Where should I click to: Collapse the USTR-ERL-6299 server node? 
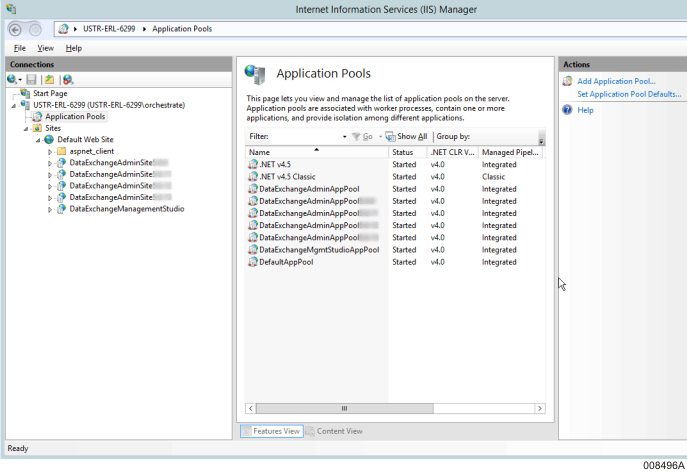click(x=14, y=106)
